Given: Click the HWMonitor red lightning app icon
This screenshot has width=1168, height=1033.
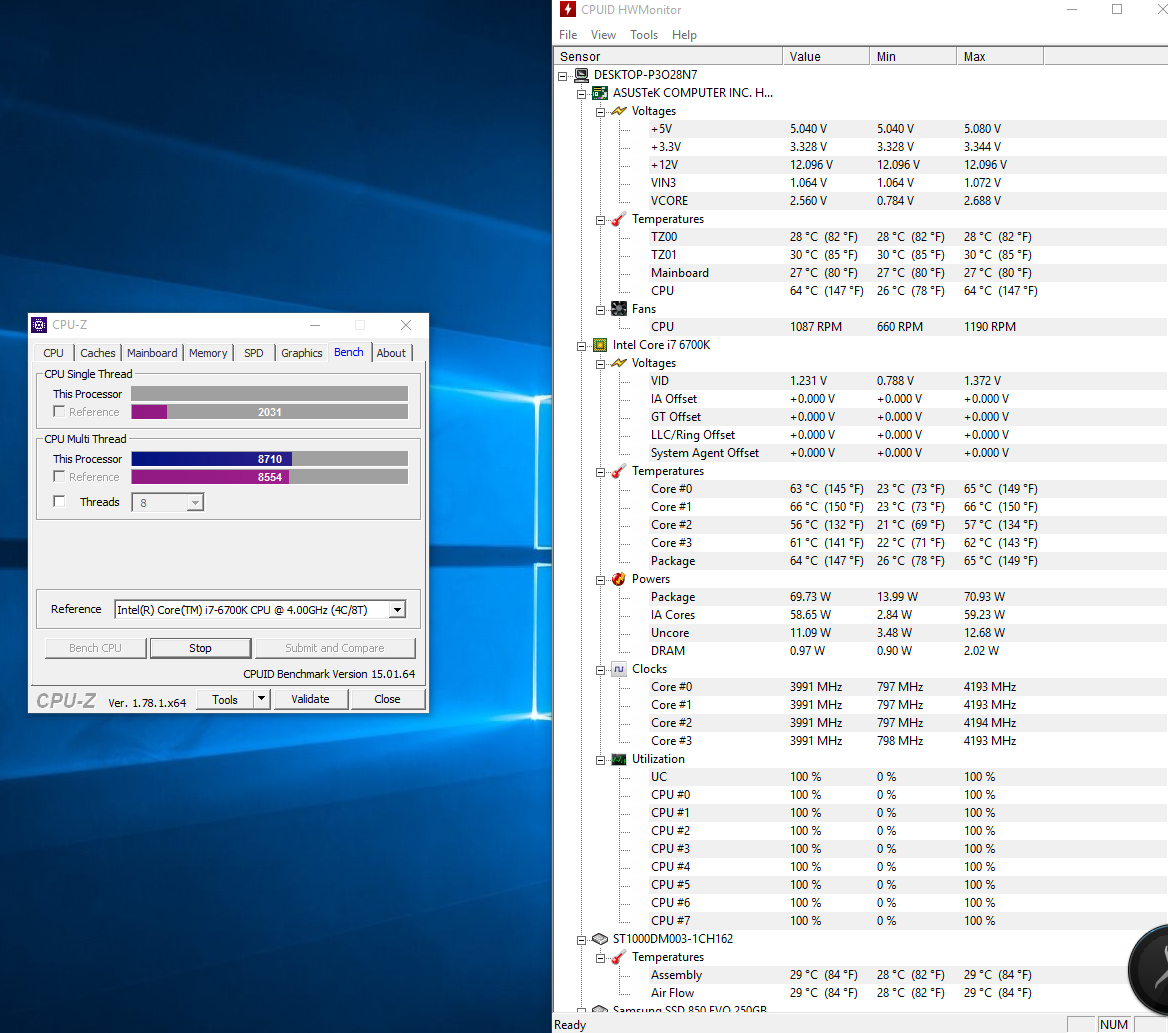Looking at the screenshot, I should tap(568, 9).
